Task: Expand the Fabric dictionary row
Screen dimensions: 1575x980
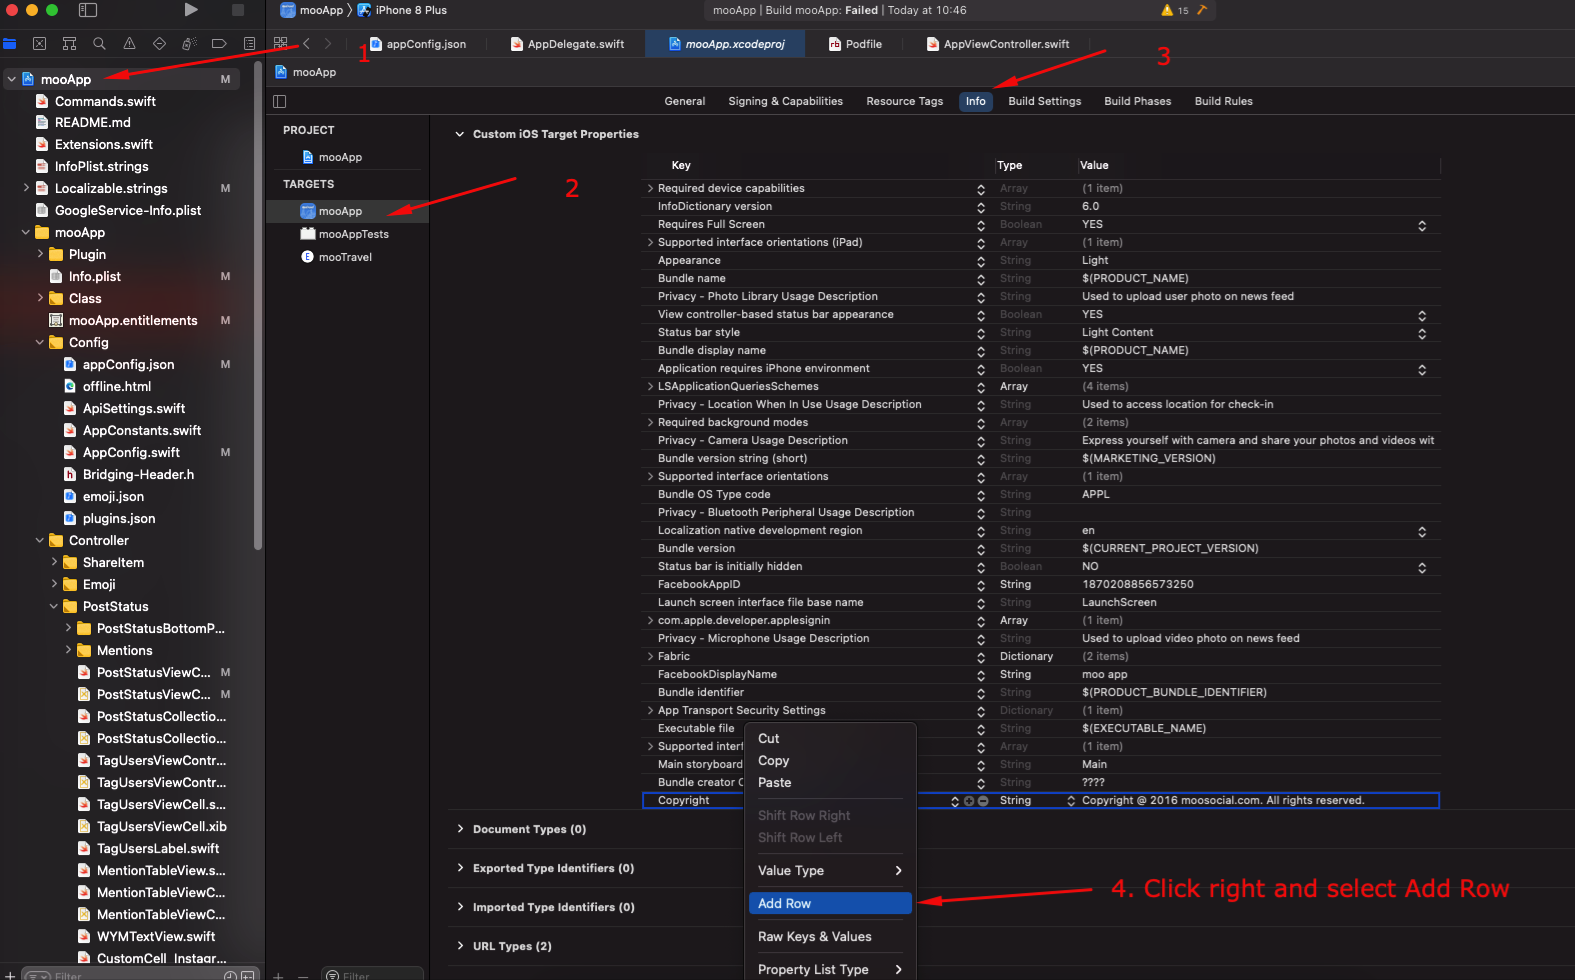Action: 650,656
